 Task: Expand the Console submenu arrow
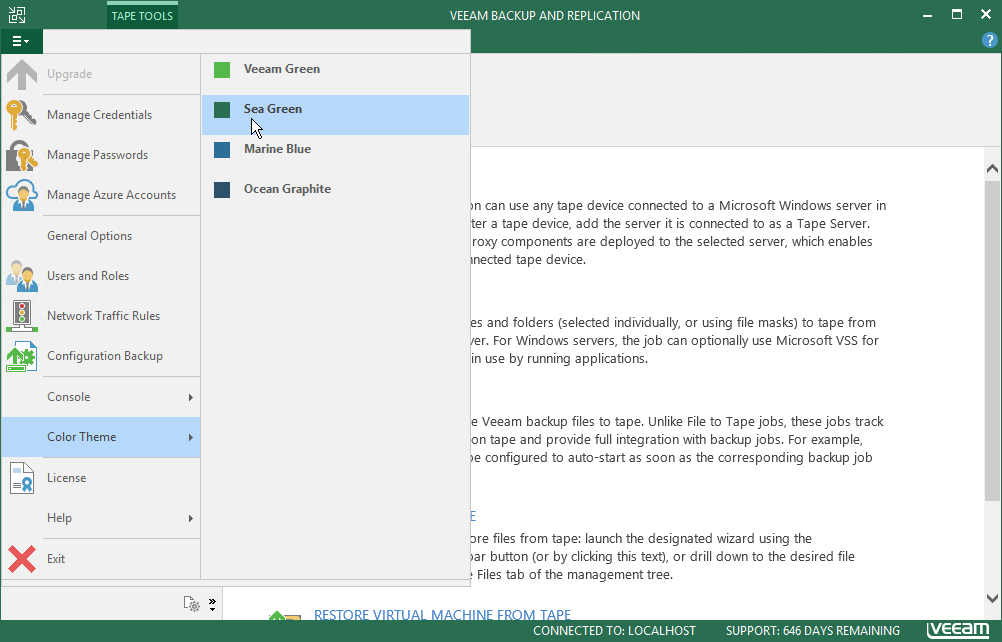(x=190, y=397)
